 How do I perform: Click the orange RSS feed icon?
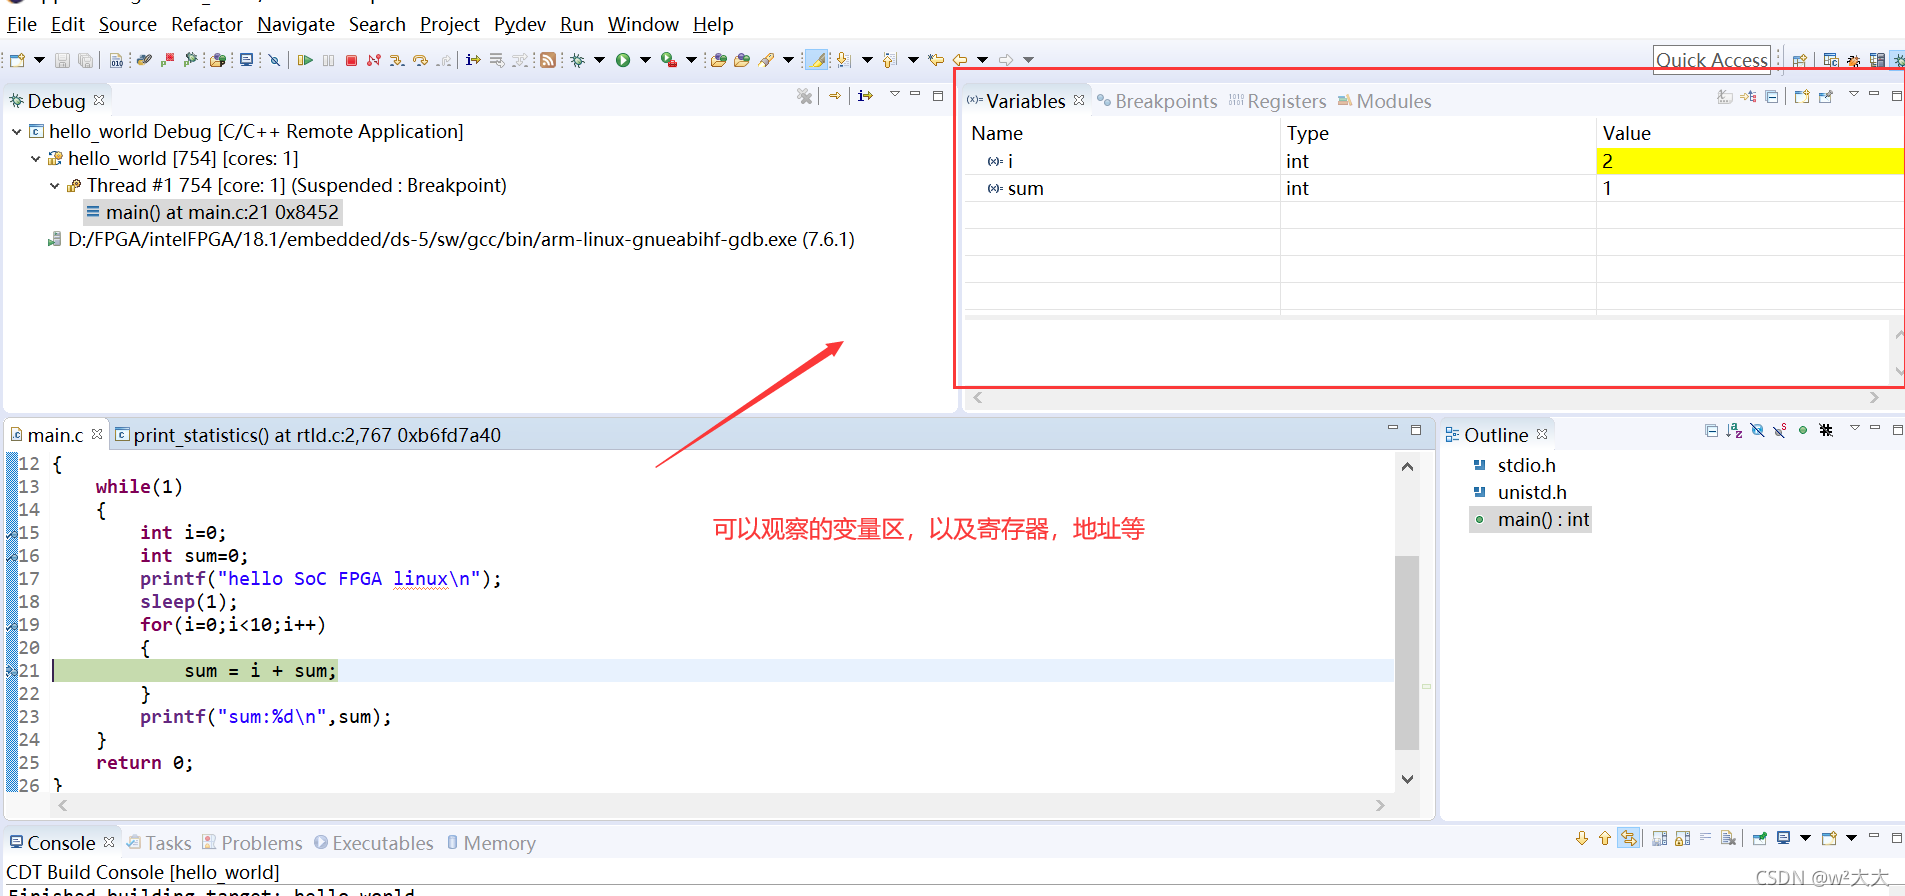(548, 60)
